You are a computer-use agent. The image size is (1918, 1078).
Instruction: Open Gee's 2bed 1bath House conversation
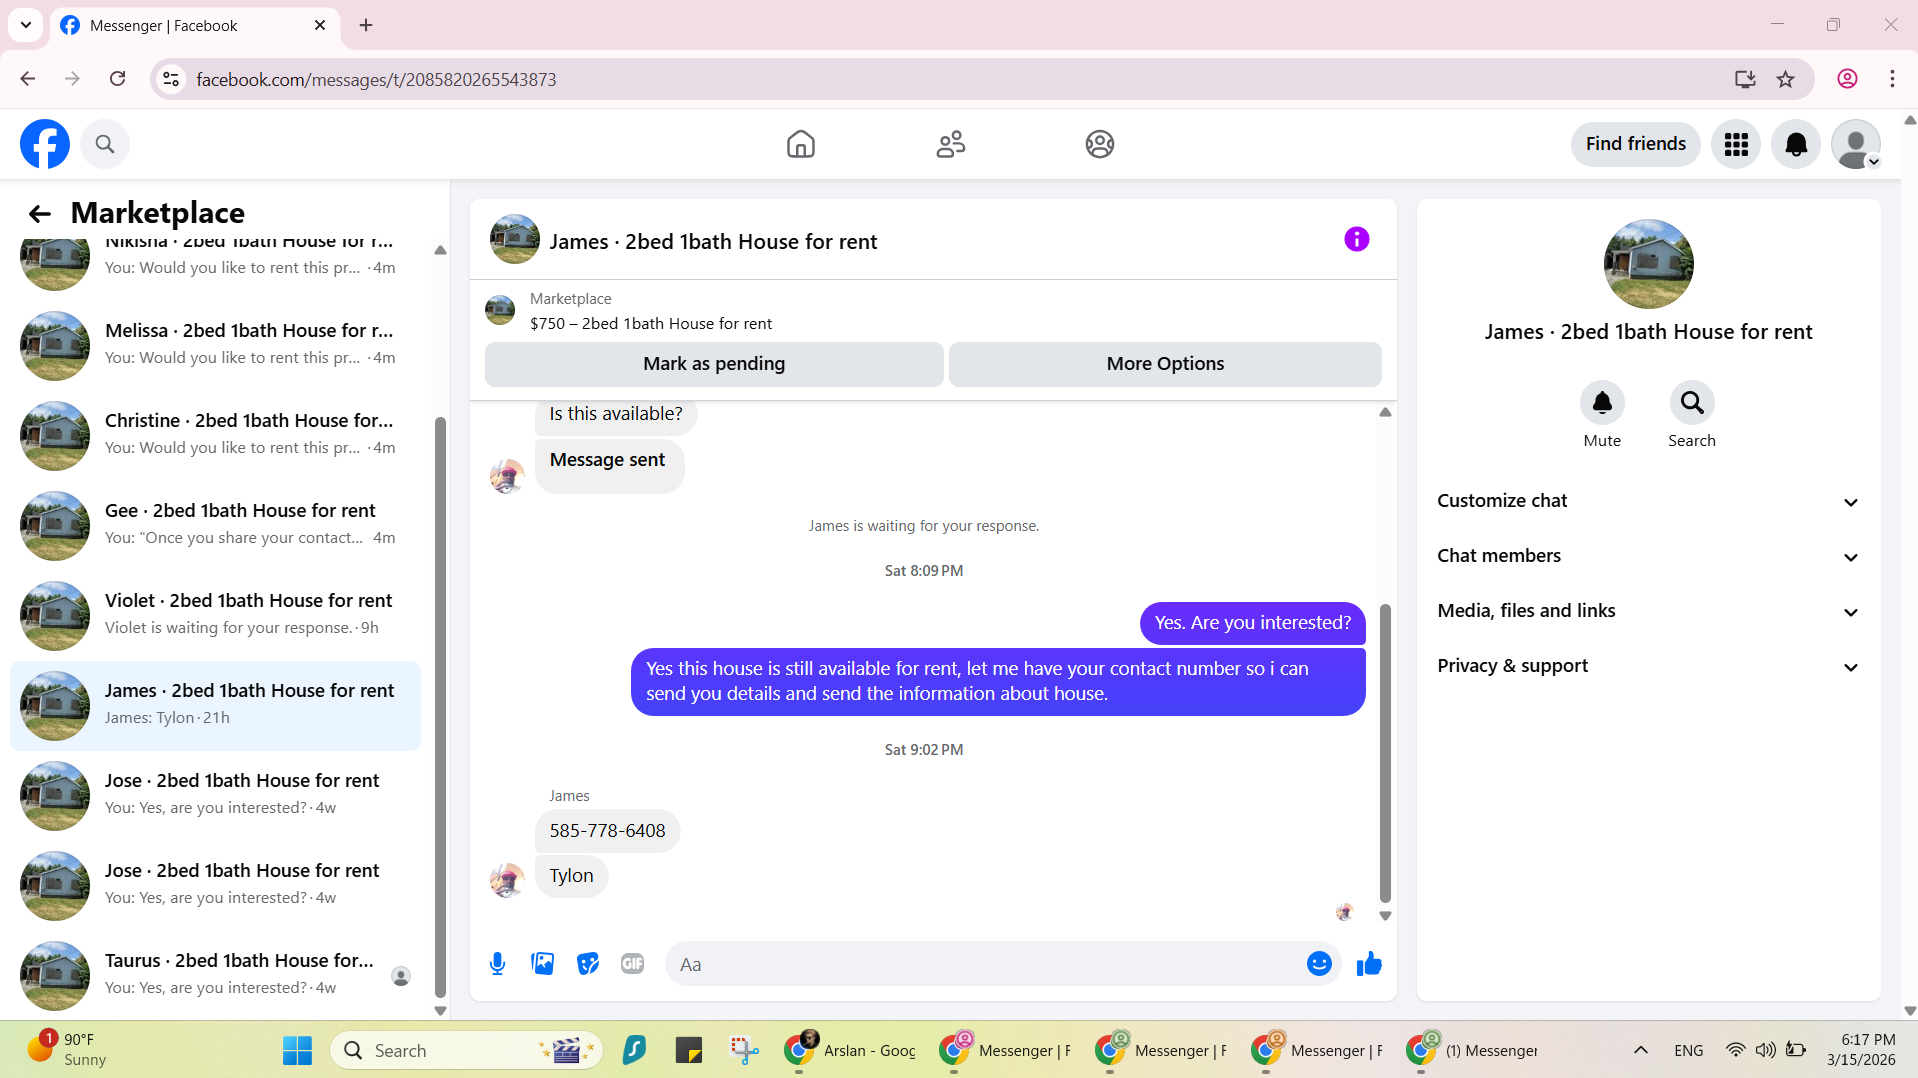(x=215, y=525)
